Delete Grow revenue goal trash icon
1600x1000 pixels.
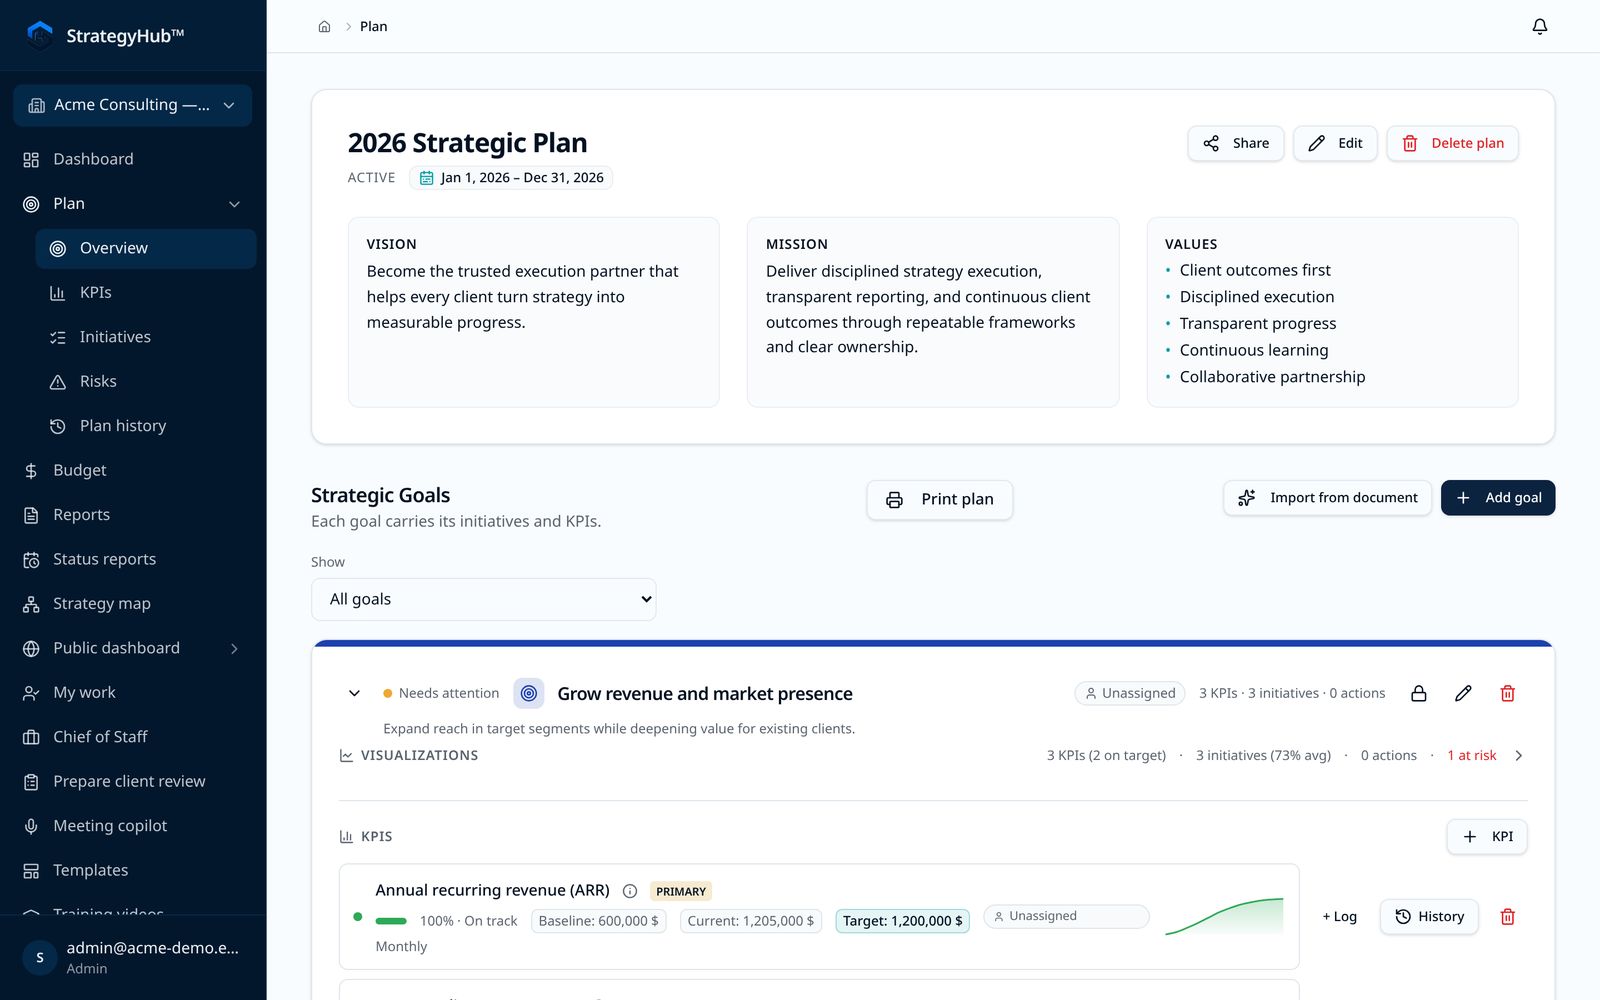pyautogui.click(x=1507, y=693)
